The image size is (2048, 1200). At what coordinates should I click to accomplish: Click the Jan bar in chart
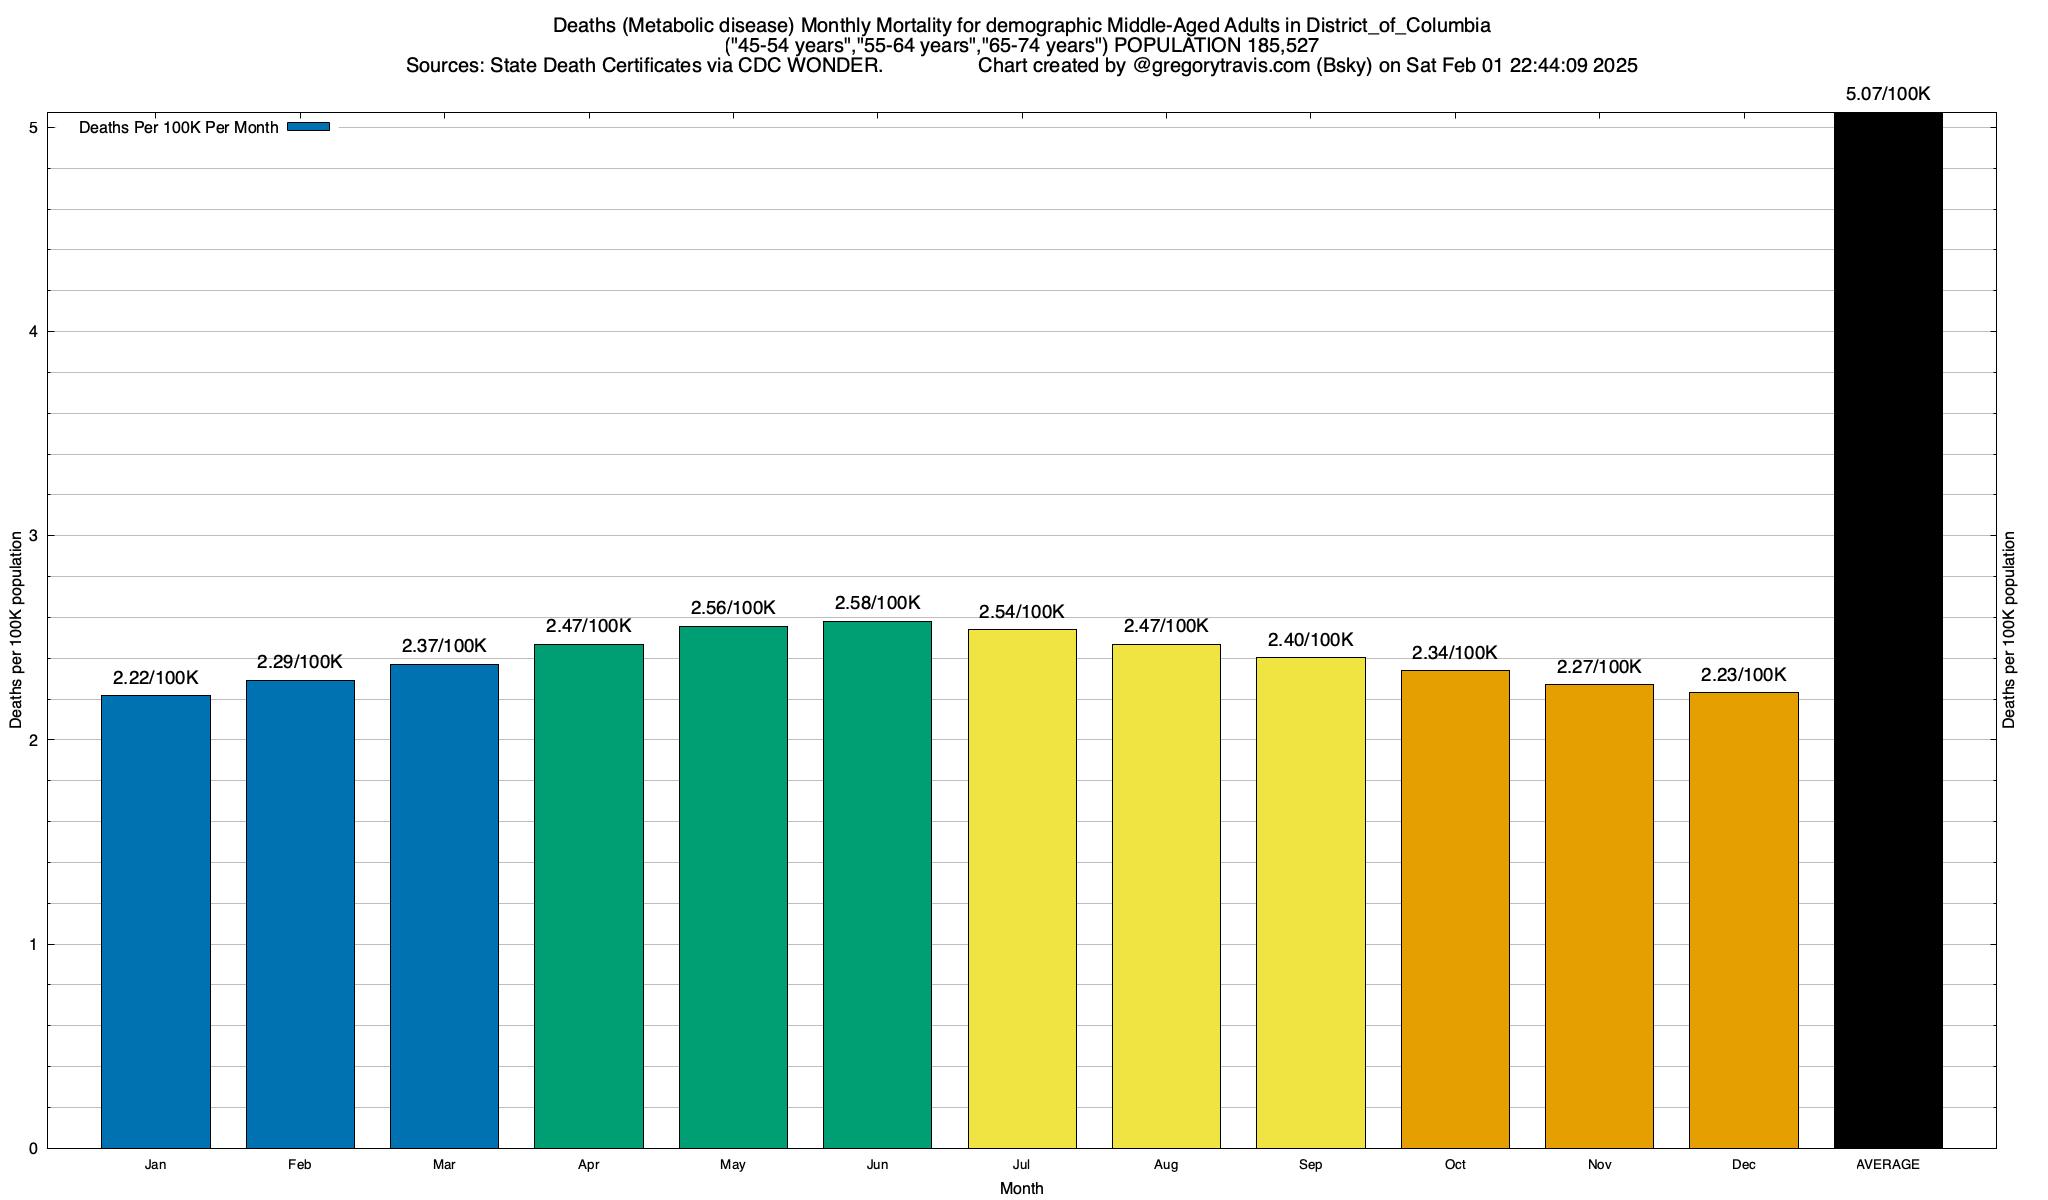tap(156, 921)
